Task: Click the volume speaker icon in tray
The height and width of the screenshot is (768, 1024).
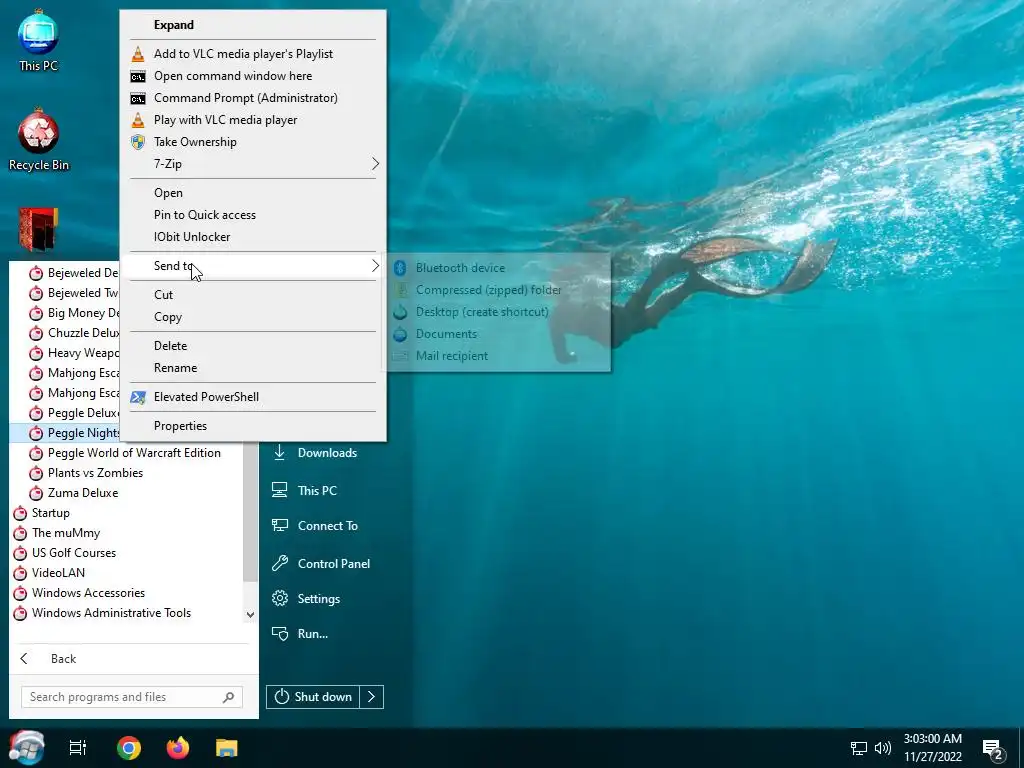Action: 882,748
